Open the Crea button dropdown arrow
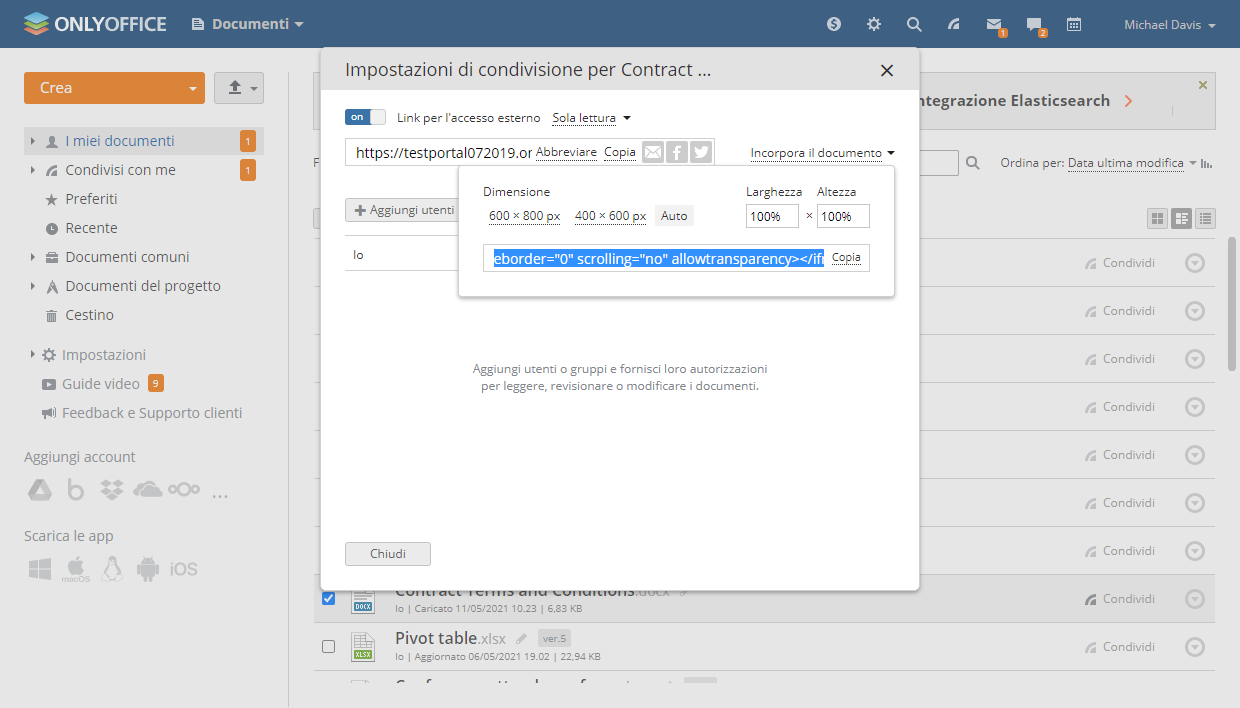 click(x=193, y=88)
